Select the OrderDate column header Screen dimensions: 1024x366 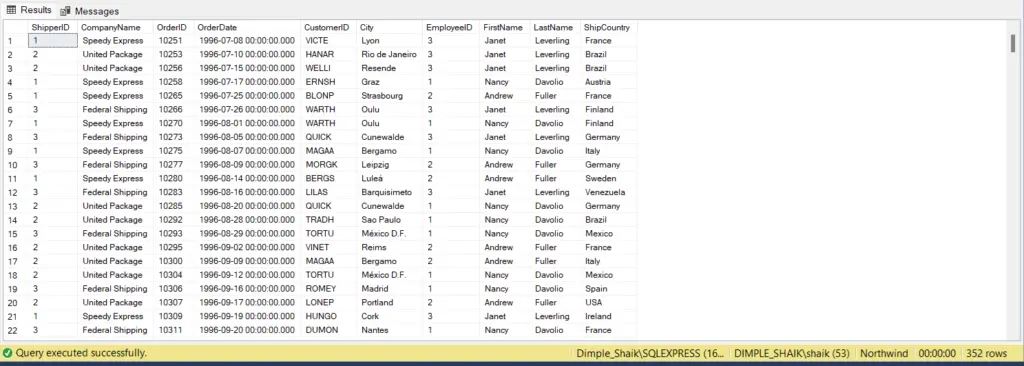[x=247, y=27]
